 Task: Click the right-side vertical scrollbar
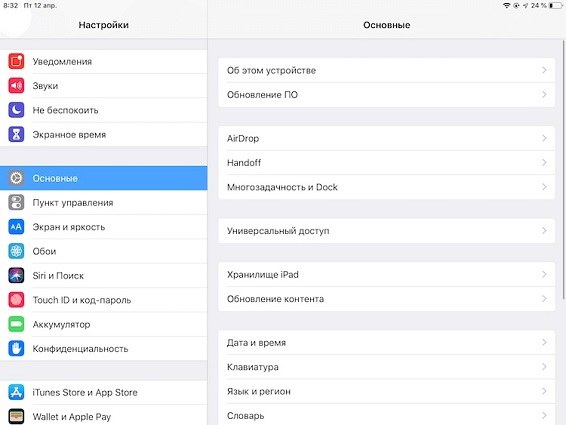click(x=563, y=170)
